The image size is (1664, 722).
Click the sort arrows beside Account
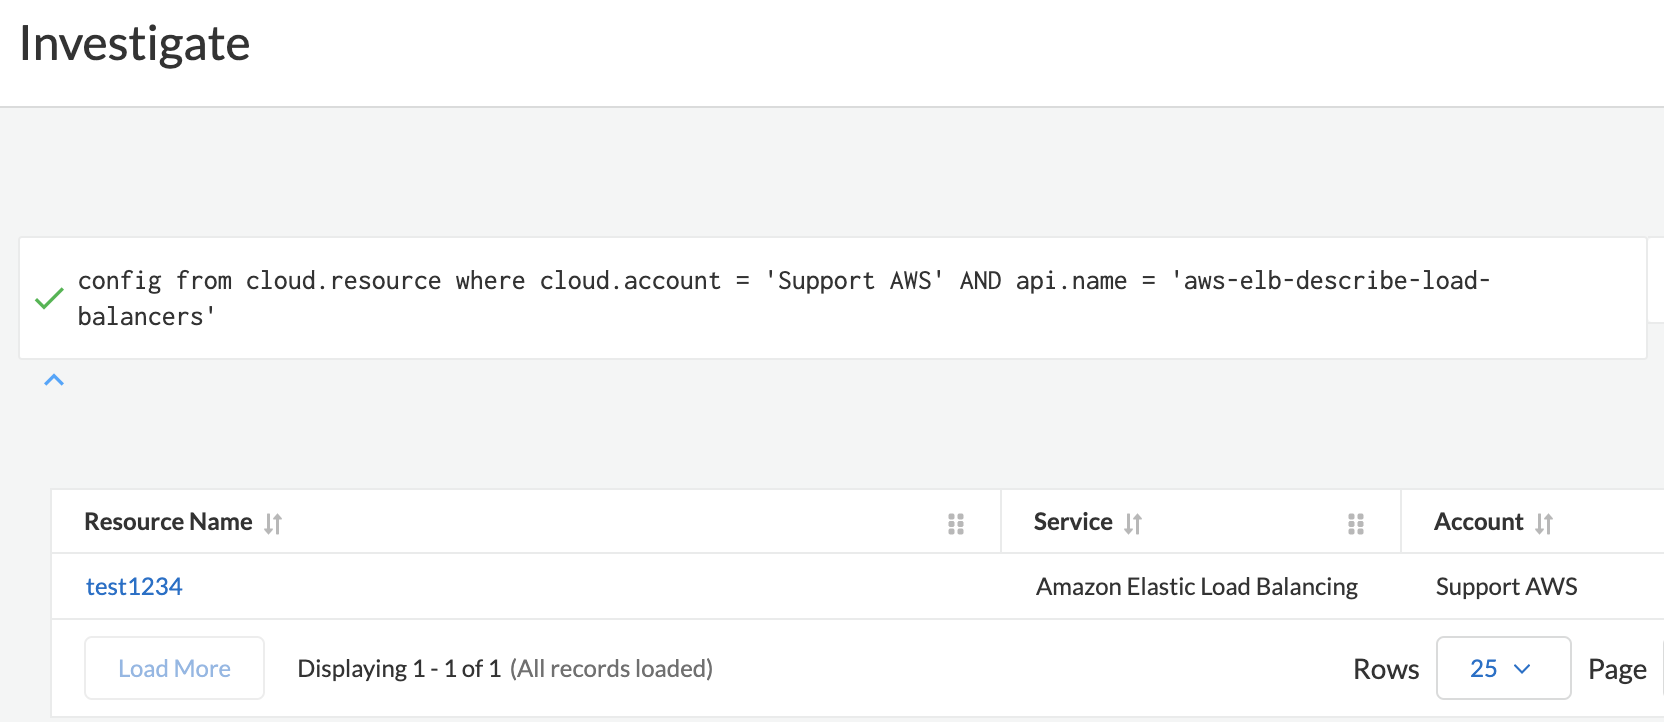(1544, 523)
